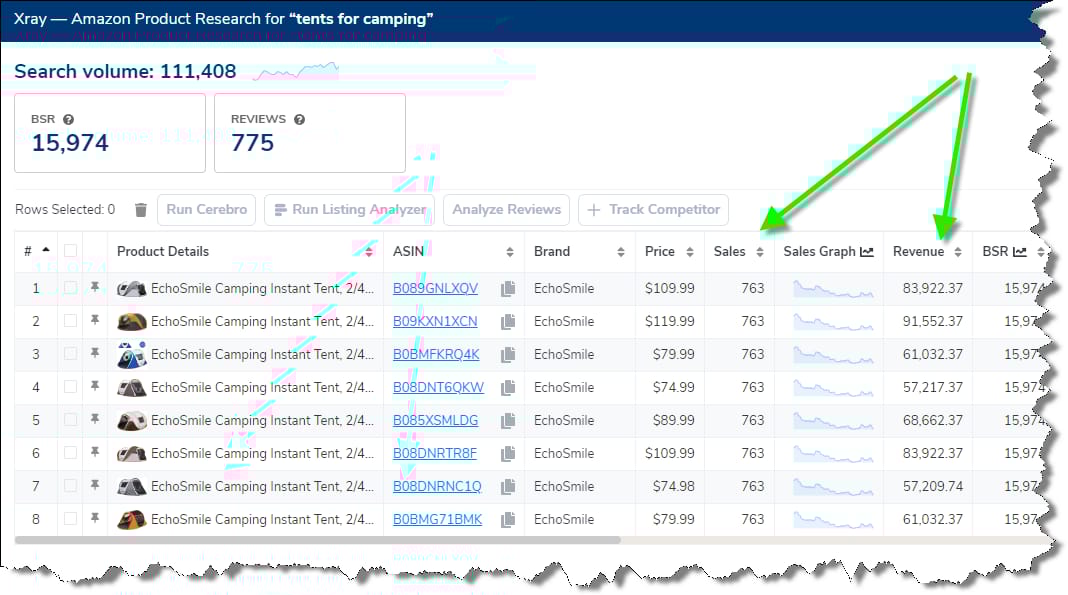
Task: Sort by Revenue column arrows
Action: click(958, 252)
